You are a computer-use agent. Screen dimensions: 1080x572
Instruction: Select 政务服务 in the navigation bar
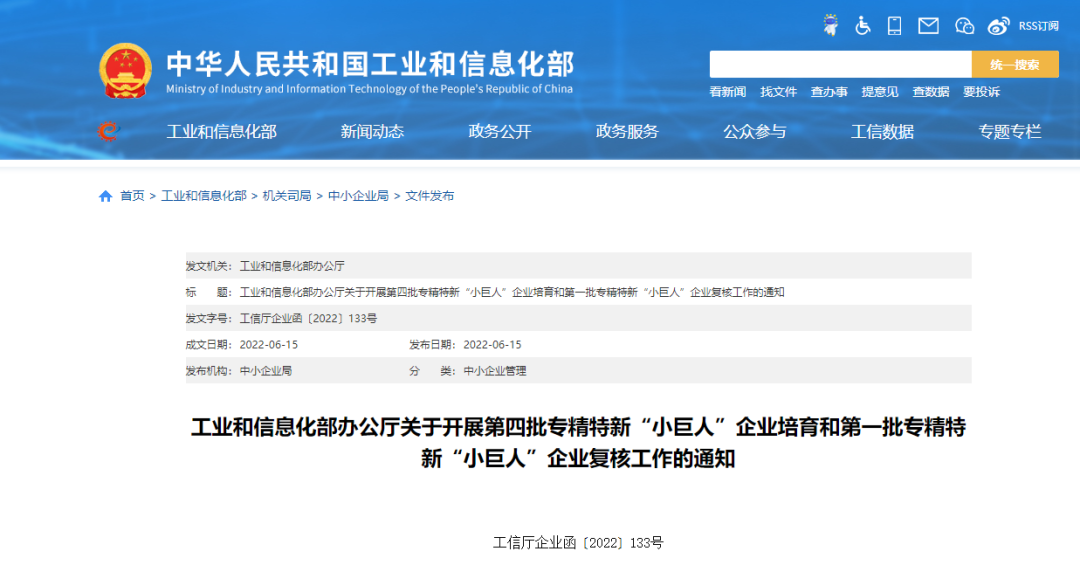627,131
